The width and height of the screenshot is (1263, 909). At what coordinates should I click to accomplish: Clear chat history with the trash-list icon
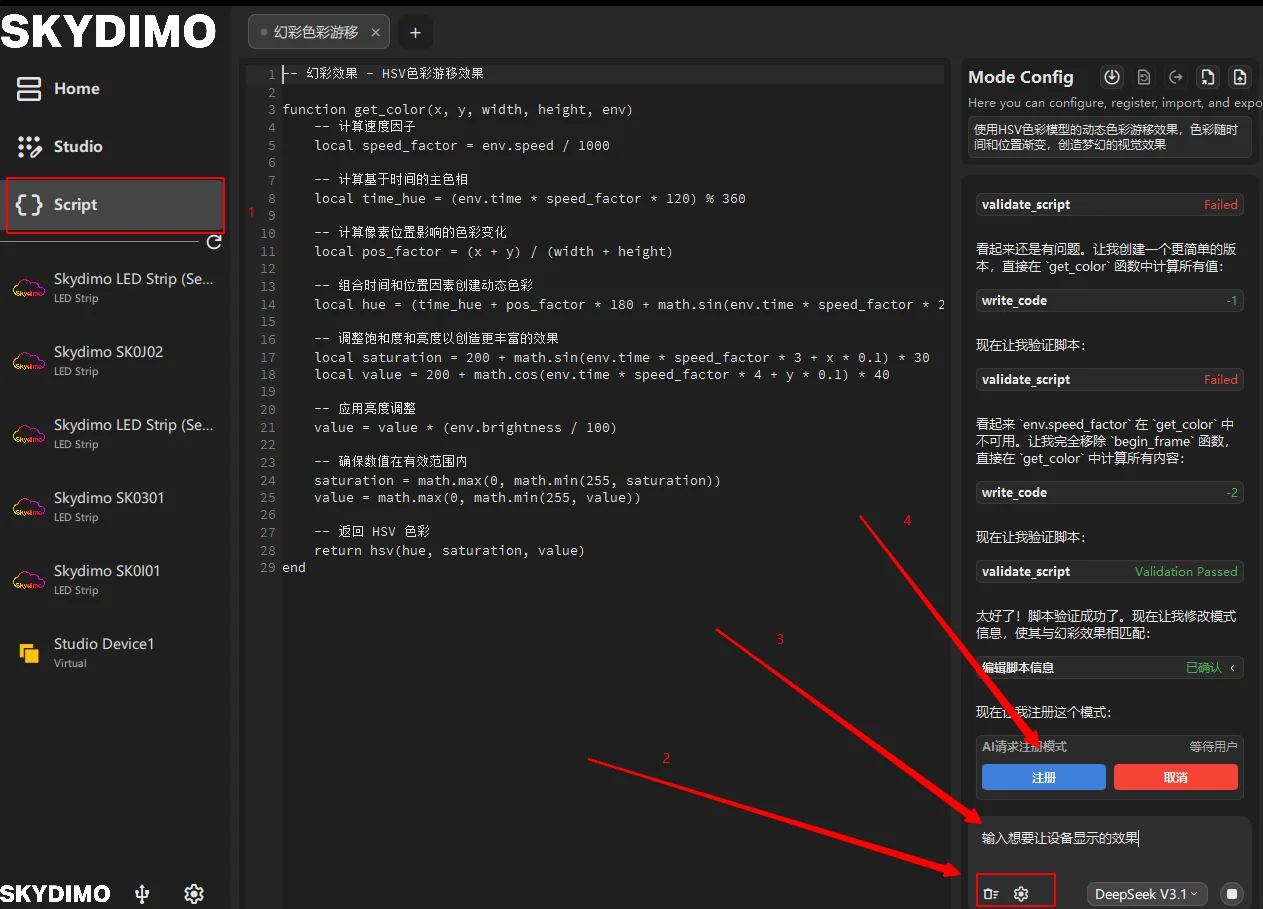click(991, 893)
